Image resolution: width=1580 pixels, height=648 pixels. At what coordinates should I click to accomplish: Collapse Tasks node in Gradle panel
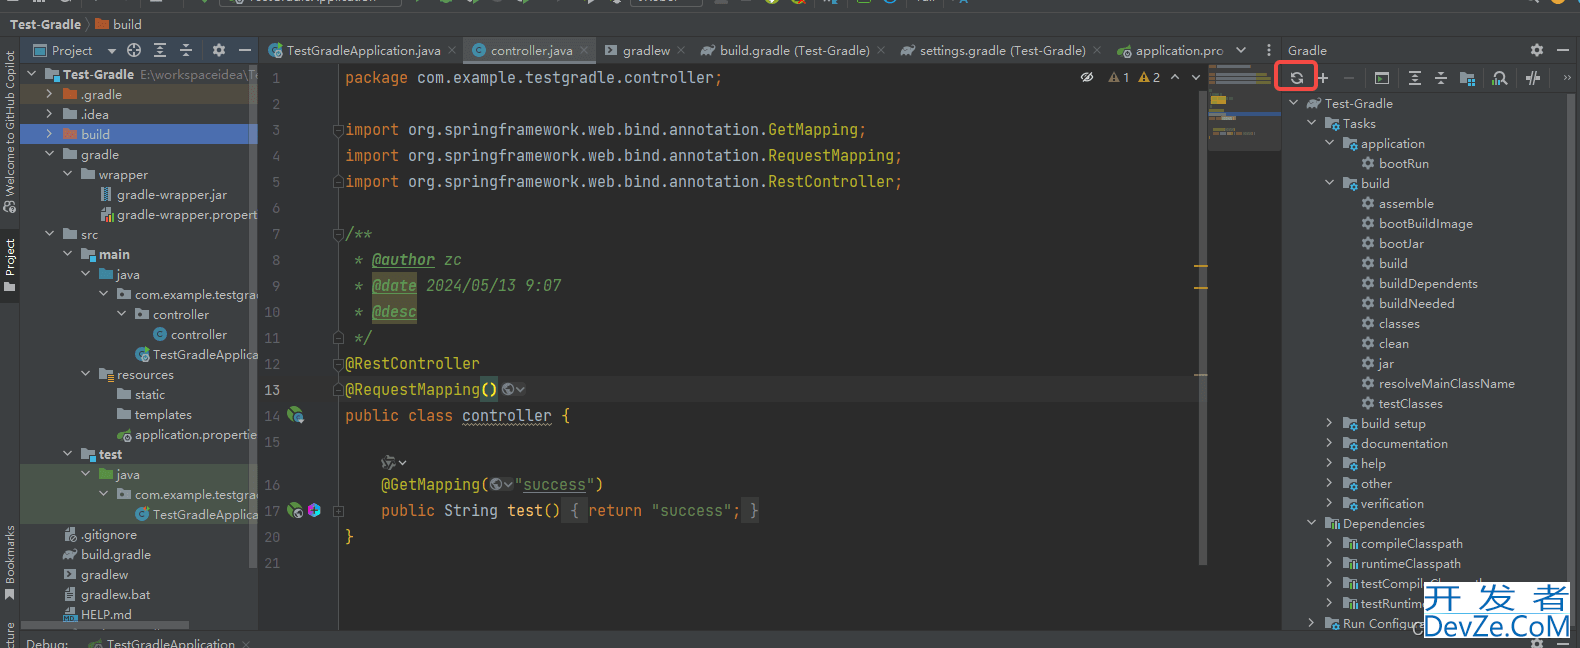click(x=1311, y=123)
